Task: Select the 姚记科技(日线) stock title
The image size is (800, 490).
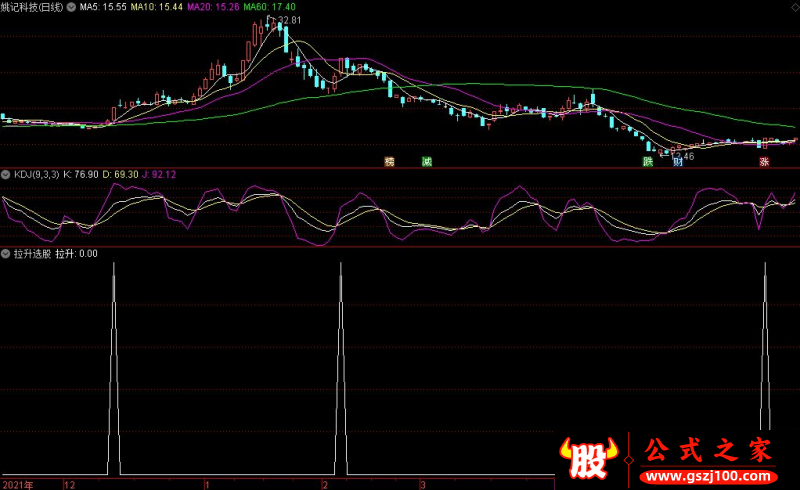Action: coord(32,7)
